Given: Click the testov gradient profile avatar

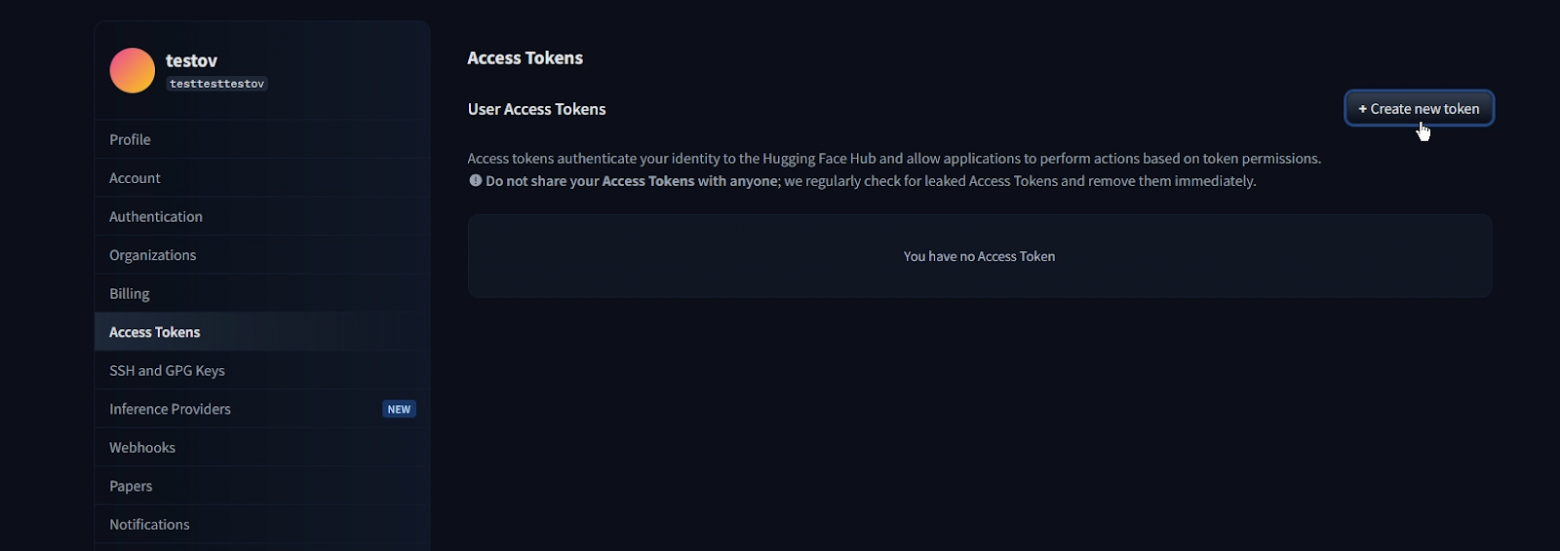Looking at the screenshot, I should click(x=132, y=71).
